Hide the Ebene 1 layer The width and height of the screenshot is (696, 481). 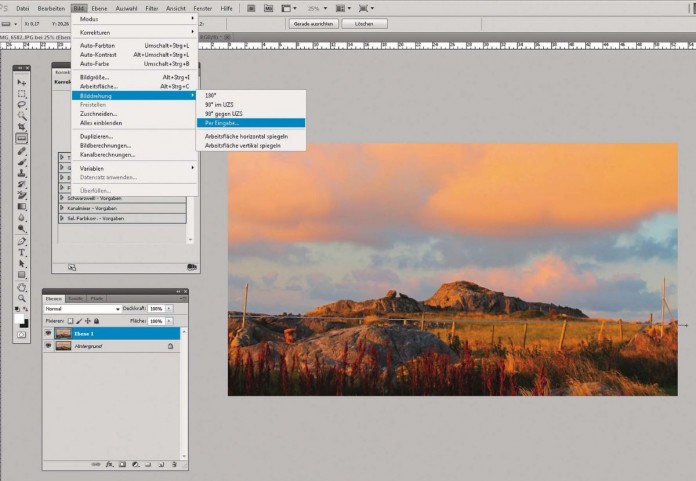48,333
